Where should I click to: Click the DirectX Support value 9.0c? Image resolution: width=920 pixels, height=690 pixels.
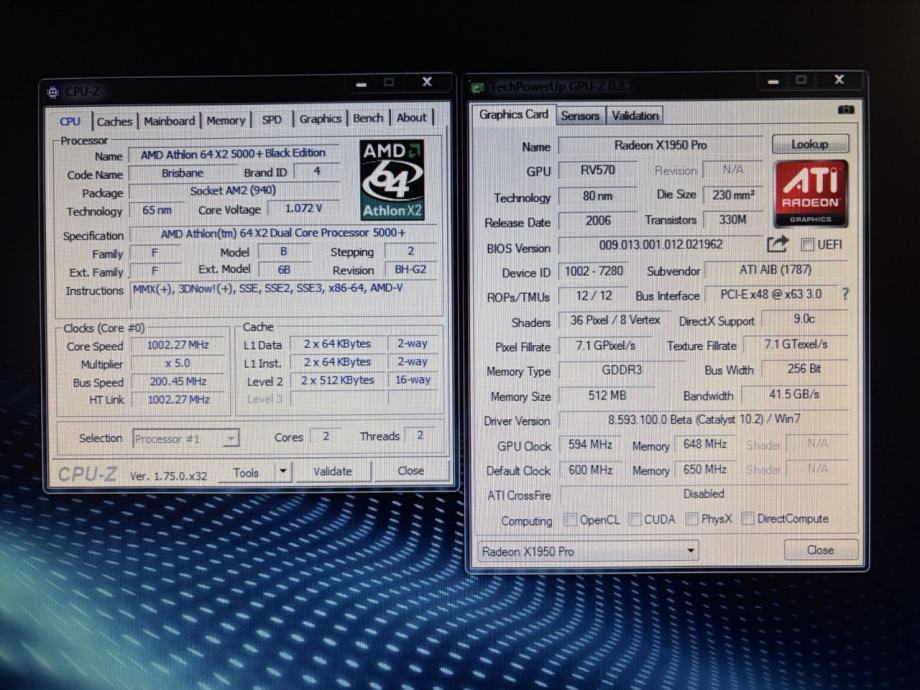pos(804,319)
